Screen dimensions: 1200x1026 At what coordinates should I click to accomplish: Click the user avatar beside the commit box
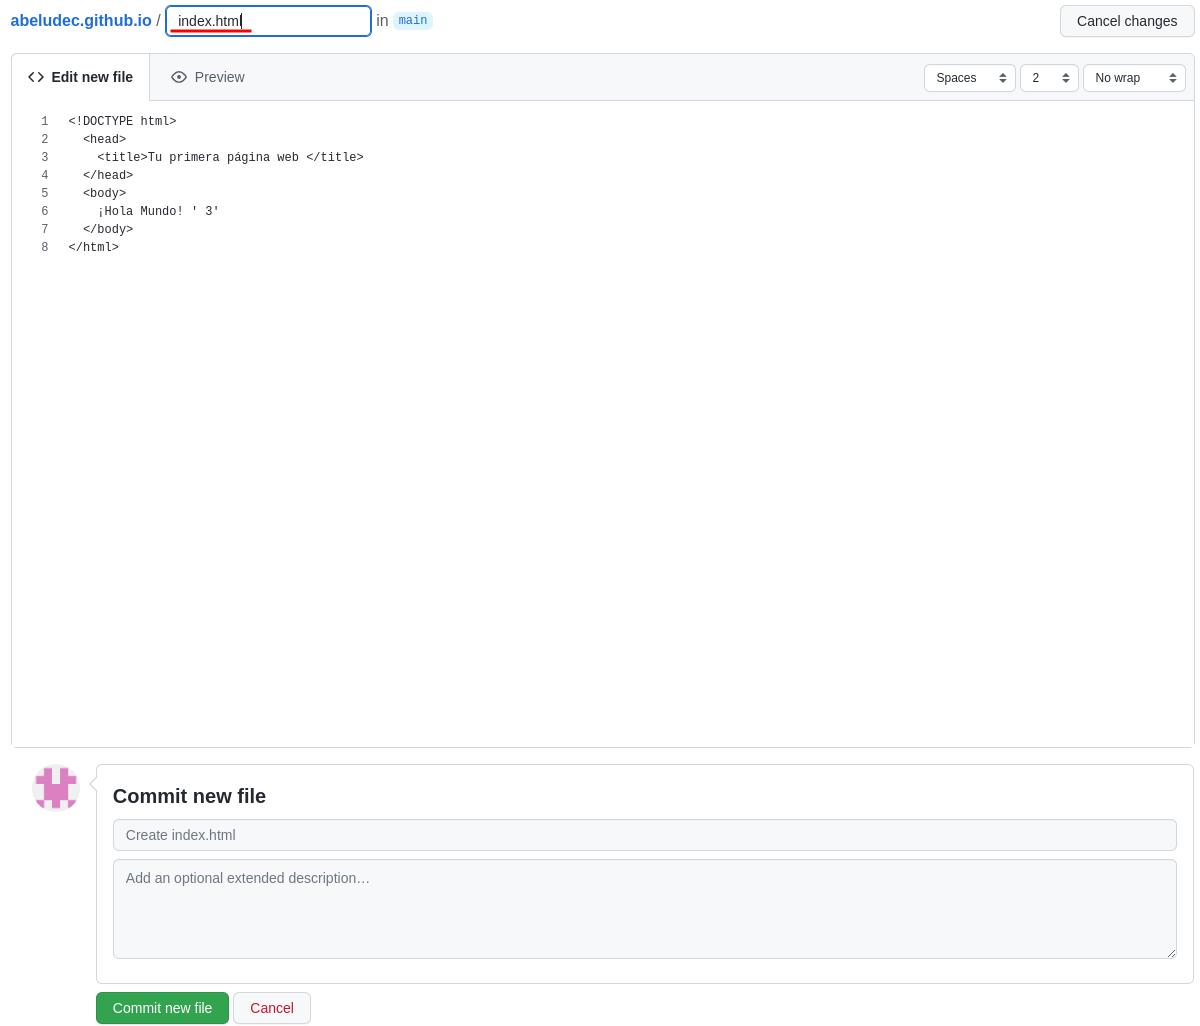click(x=55, y=788)
